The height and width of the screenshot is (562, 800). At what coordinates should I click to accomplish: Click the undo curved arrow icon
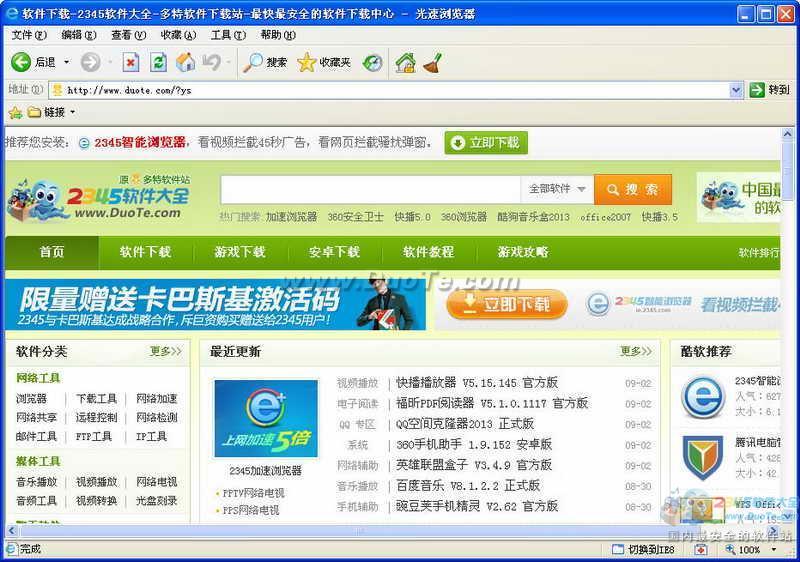(211, 62)
